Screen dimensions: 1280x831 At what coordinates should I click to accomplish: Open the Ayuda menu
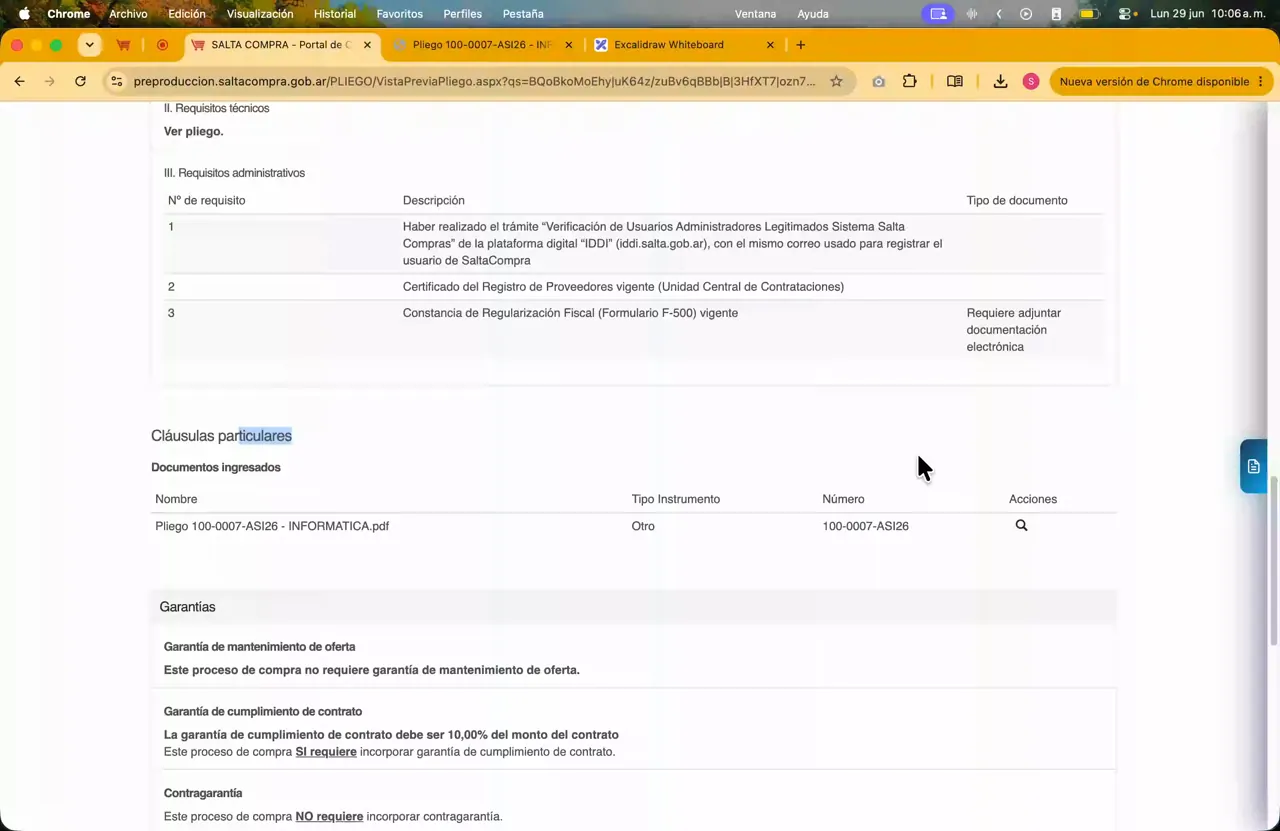tap(813, 14)
